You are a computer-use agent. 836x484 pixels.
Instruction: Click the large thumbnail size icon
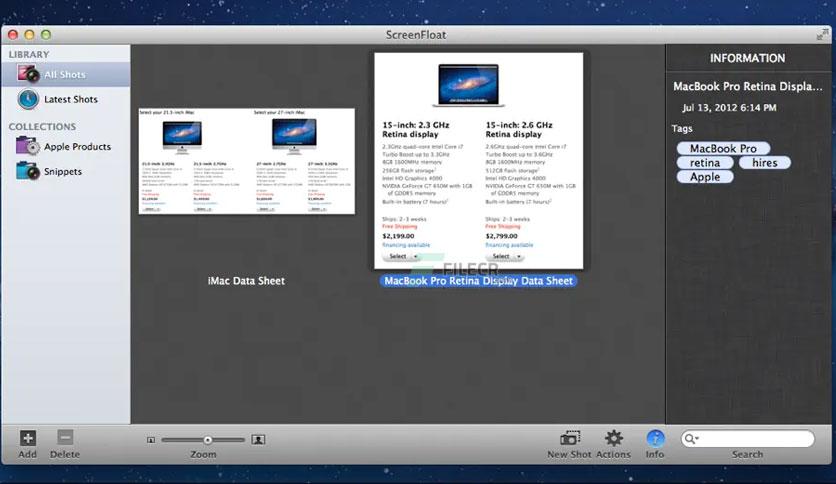click(258, 439)
